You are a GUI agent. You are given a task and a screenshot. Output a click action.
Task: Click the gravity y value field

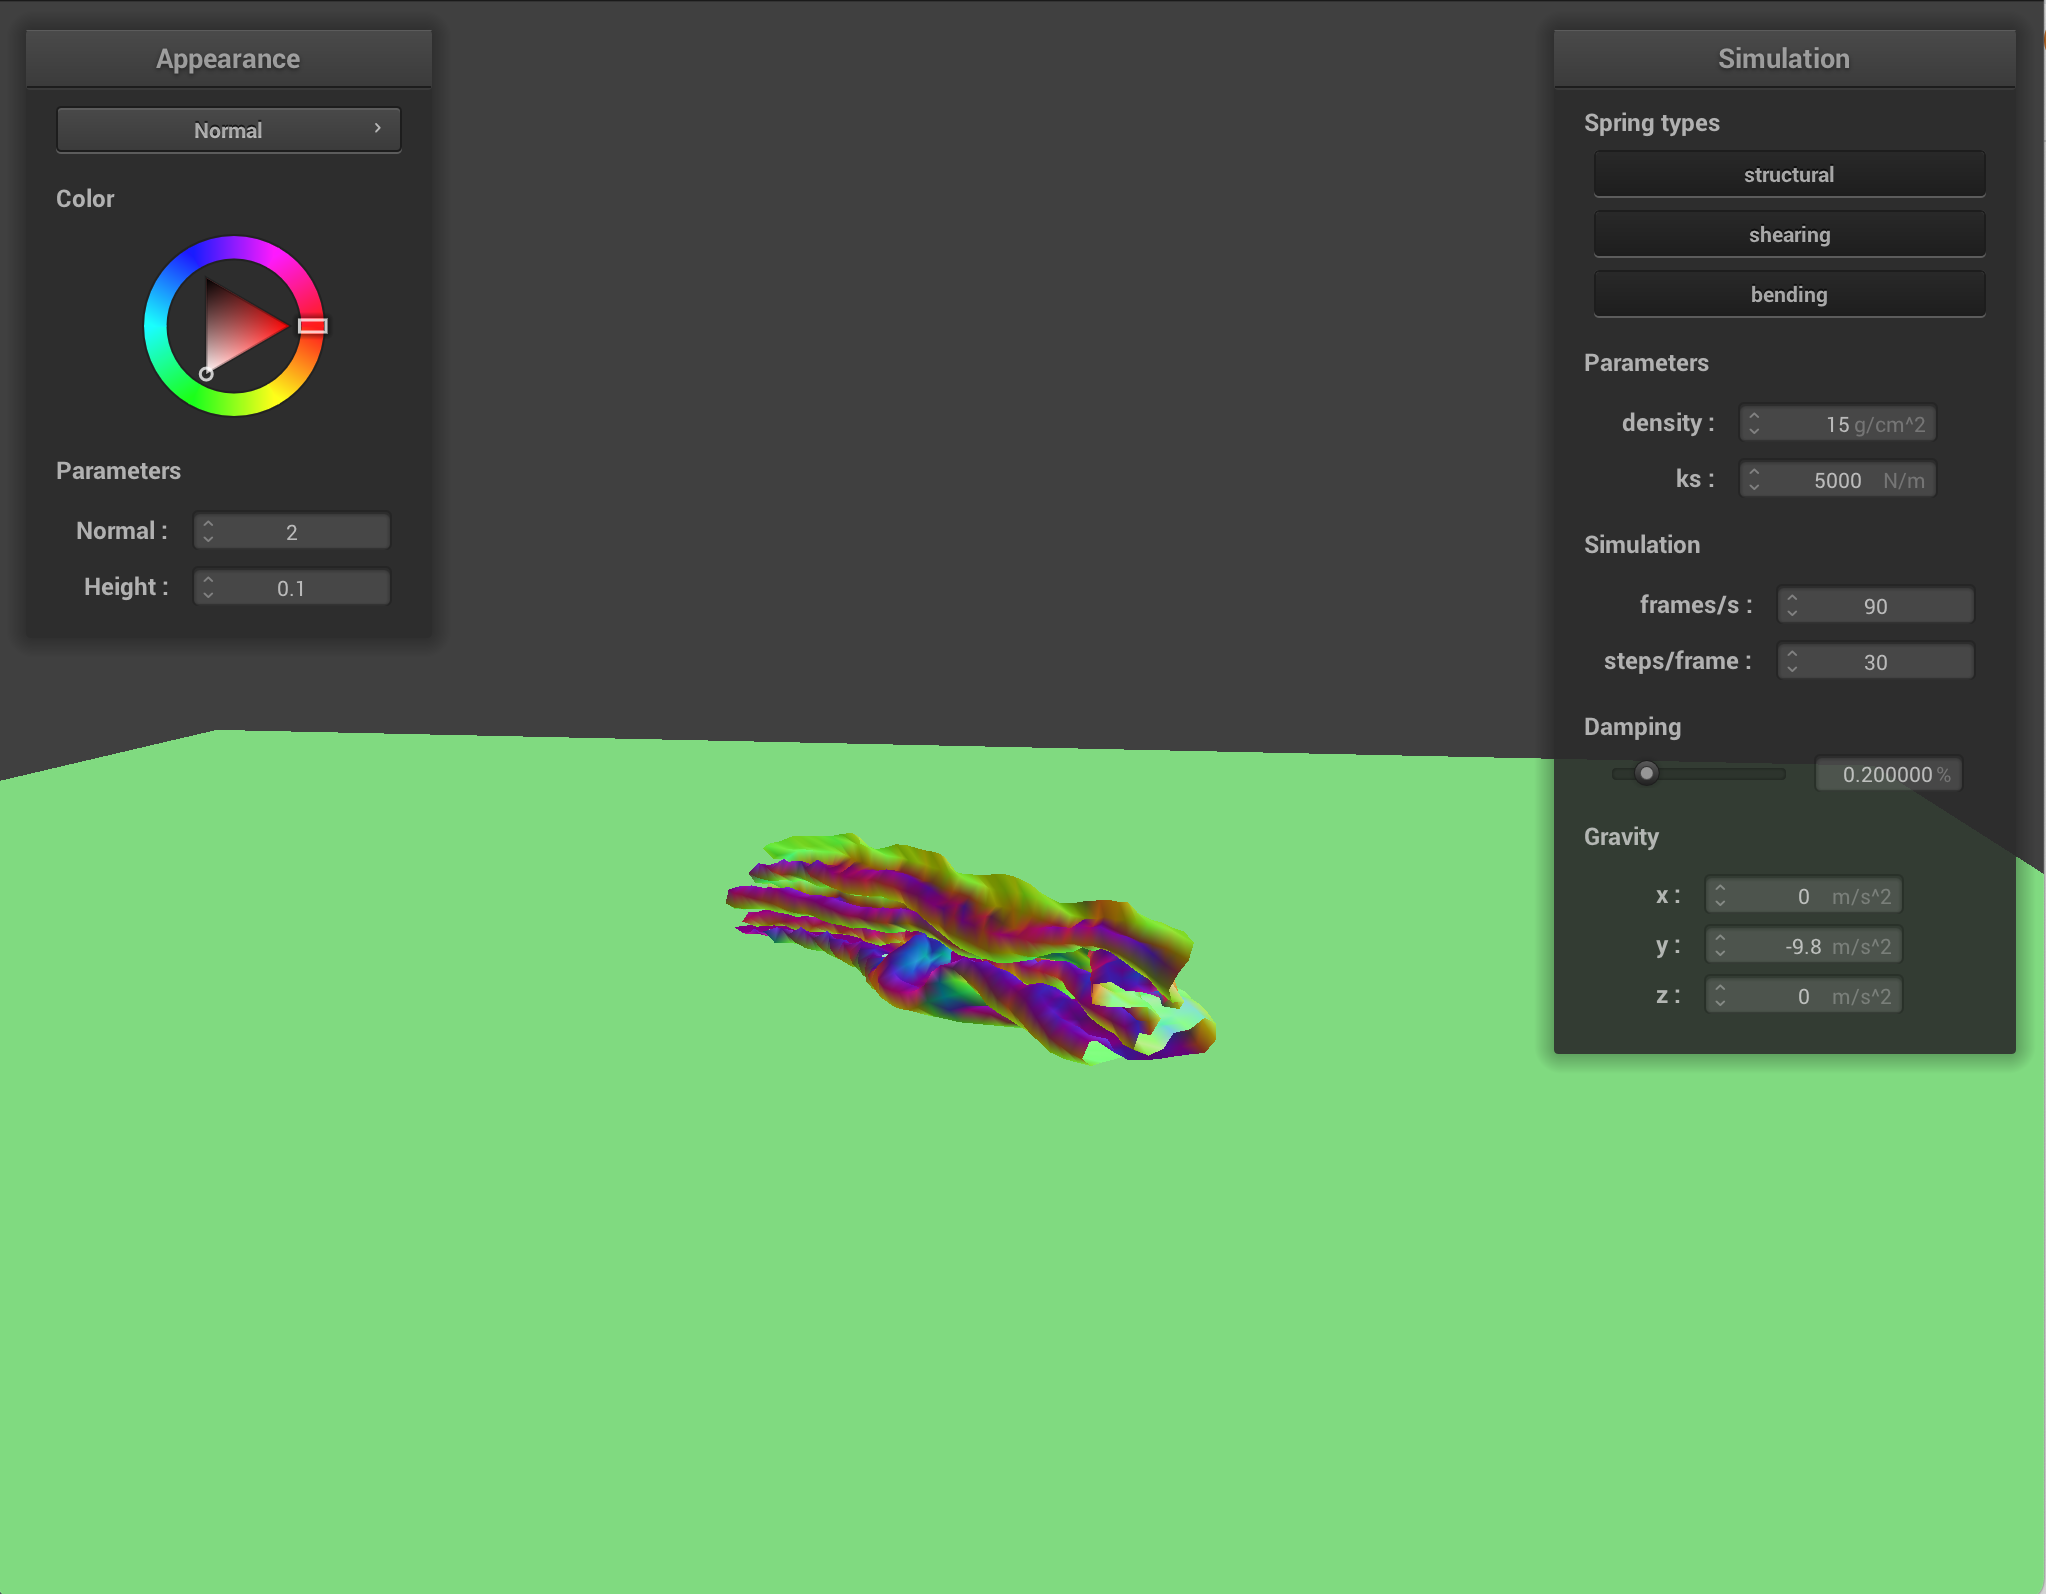pos(1804,945)
